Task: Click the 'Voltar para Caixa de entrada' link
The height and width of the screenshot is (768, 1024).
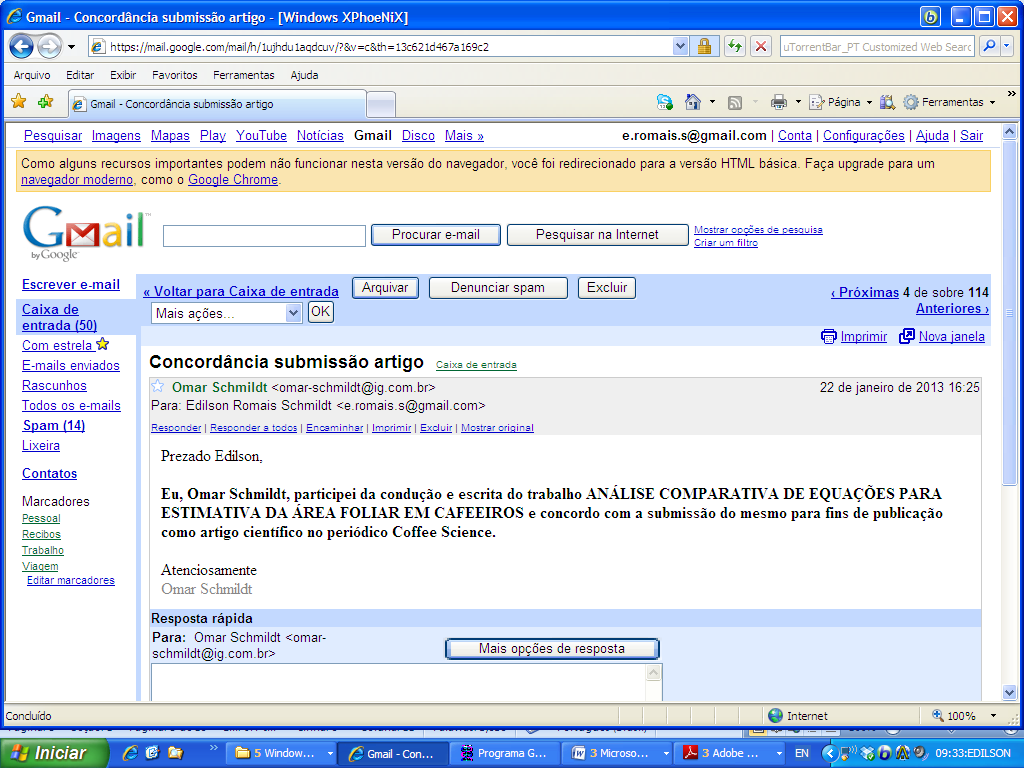Action: 240,292
